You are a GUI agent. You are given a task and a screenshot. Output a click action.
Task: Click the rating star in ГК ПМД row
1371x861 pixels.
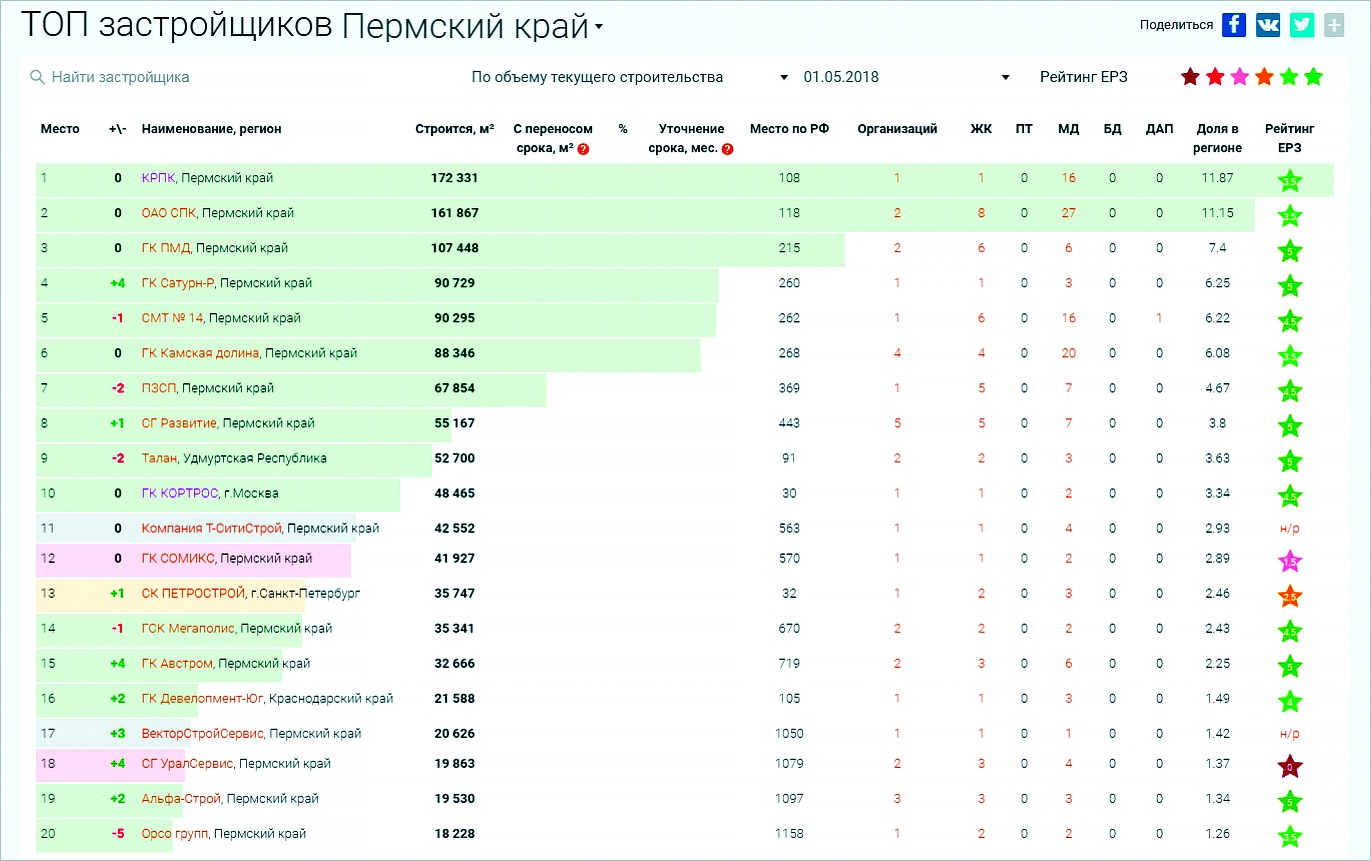(x=1290, y=251)
